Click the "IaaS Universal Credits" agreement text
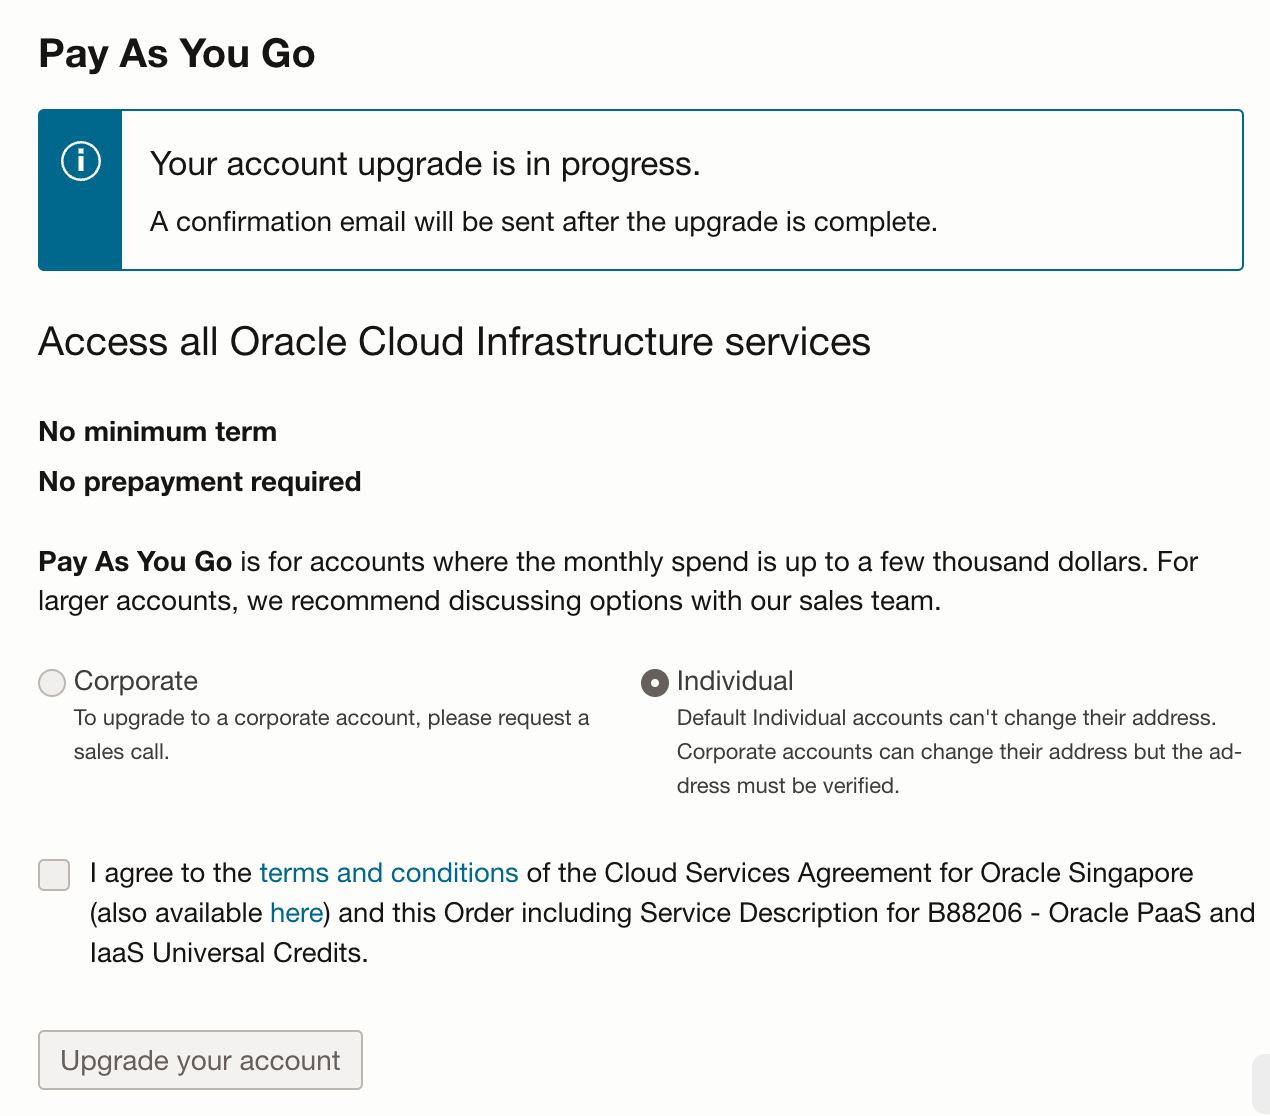Image resolution: width=1270 pixels, height=1116 pixels. (x=229, y=953)
